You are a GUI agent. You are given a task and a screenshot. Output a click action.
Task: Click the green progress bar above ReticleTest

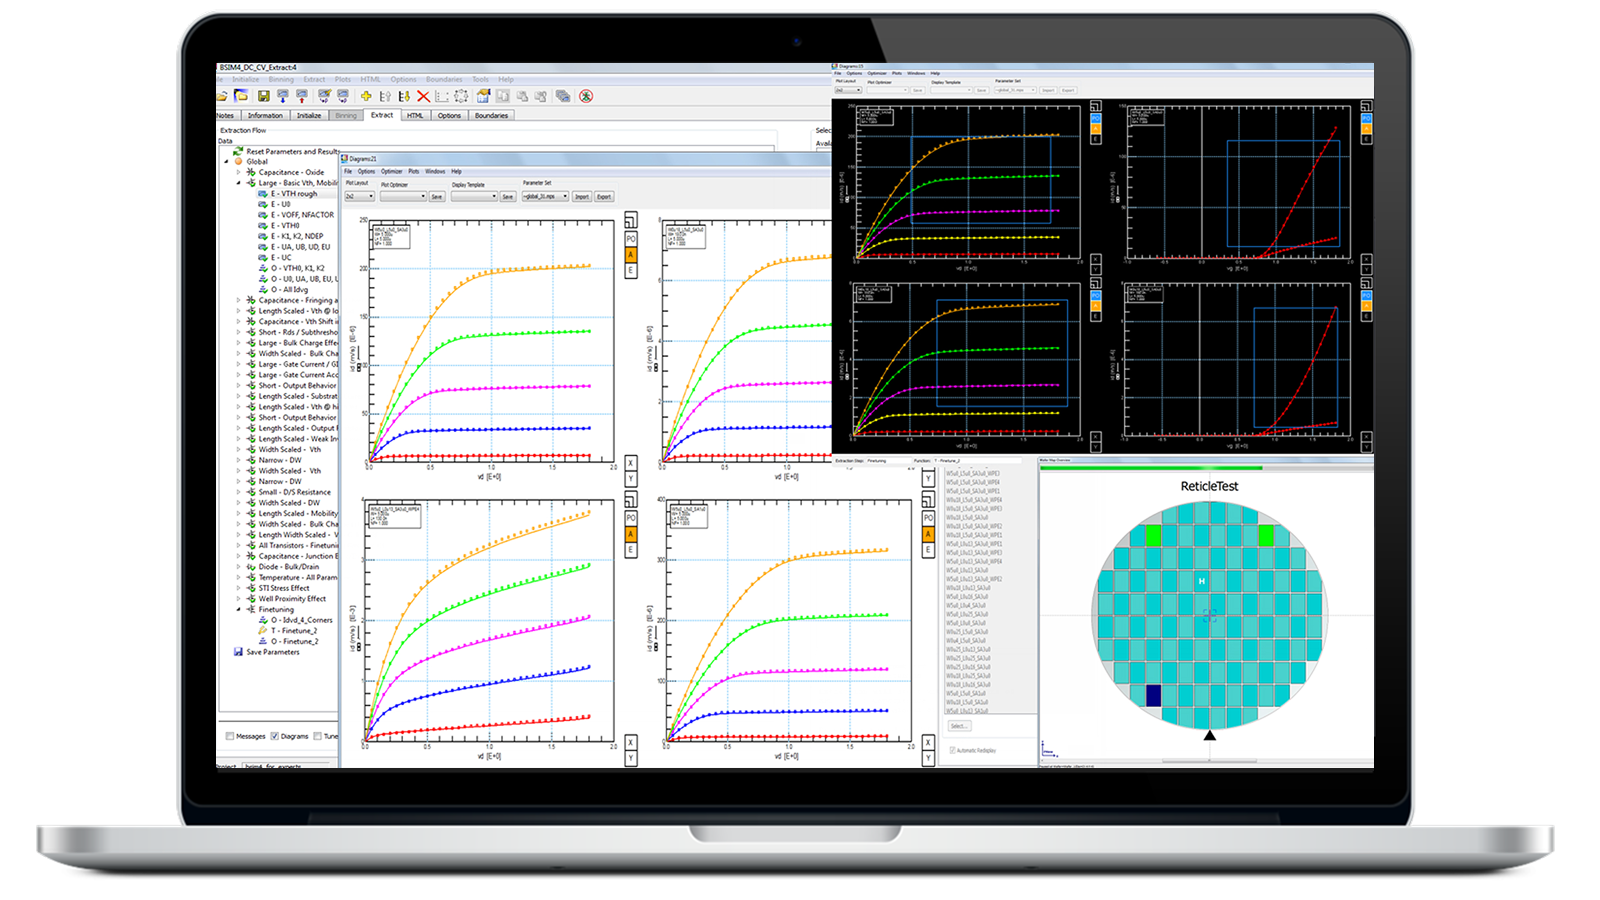point(1151,467)
